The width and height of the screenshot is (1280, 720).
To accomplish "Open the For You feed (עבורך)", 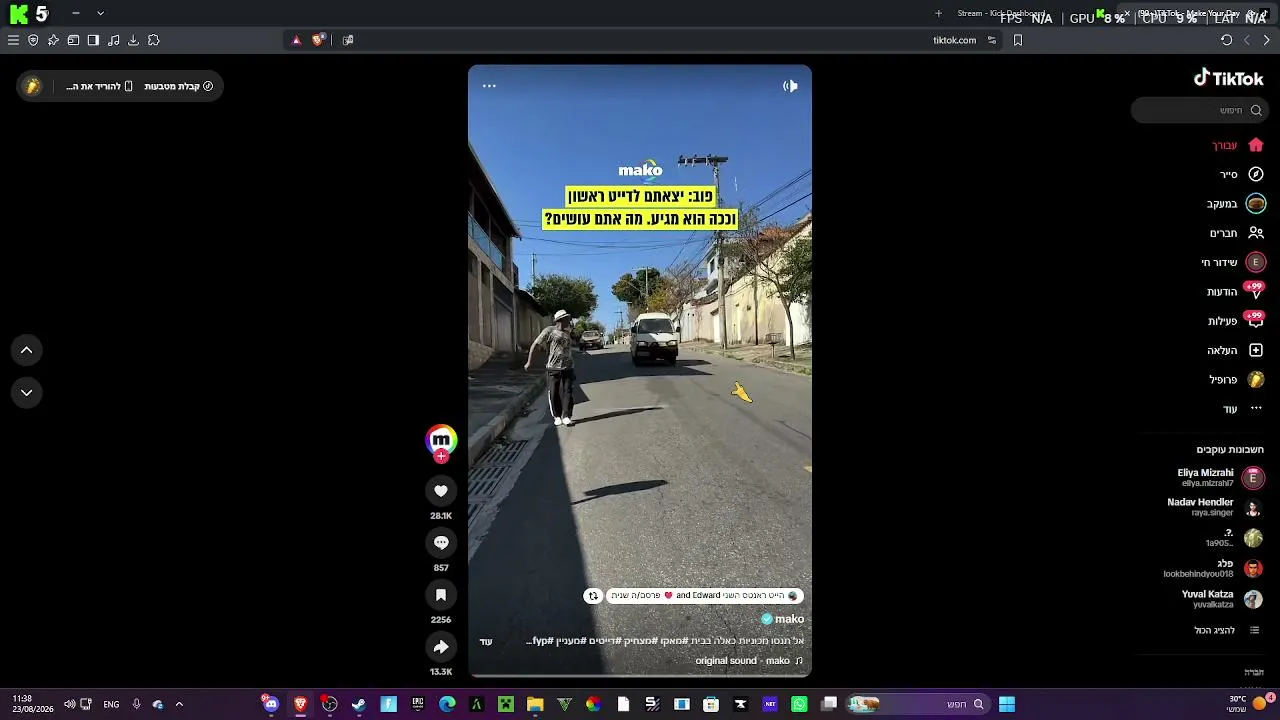I will click(1237, 145).
